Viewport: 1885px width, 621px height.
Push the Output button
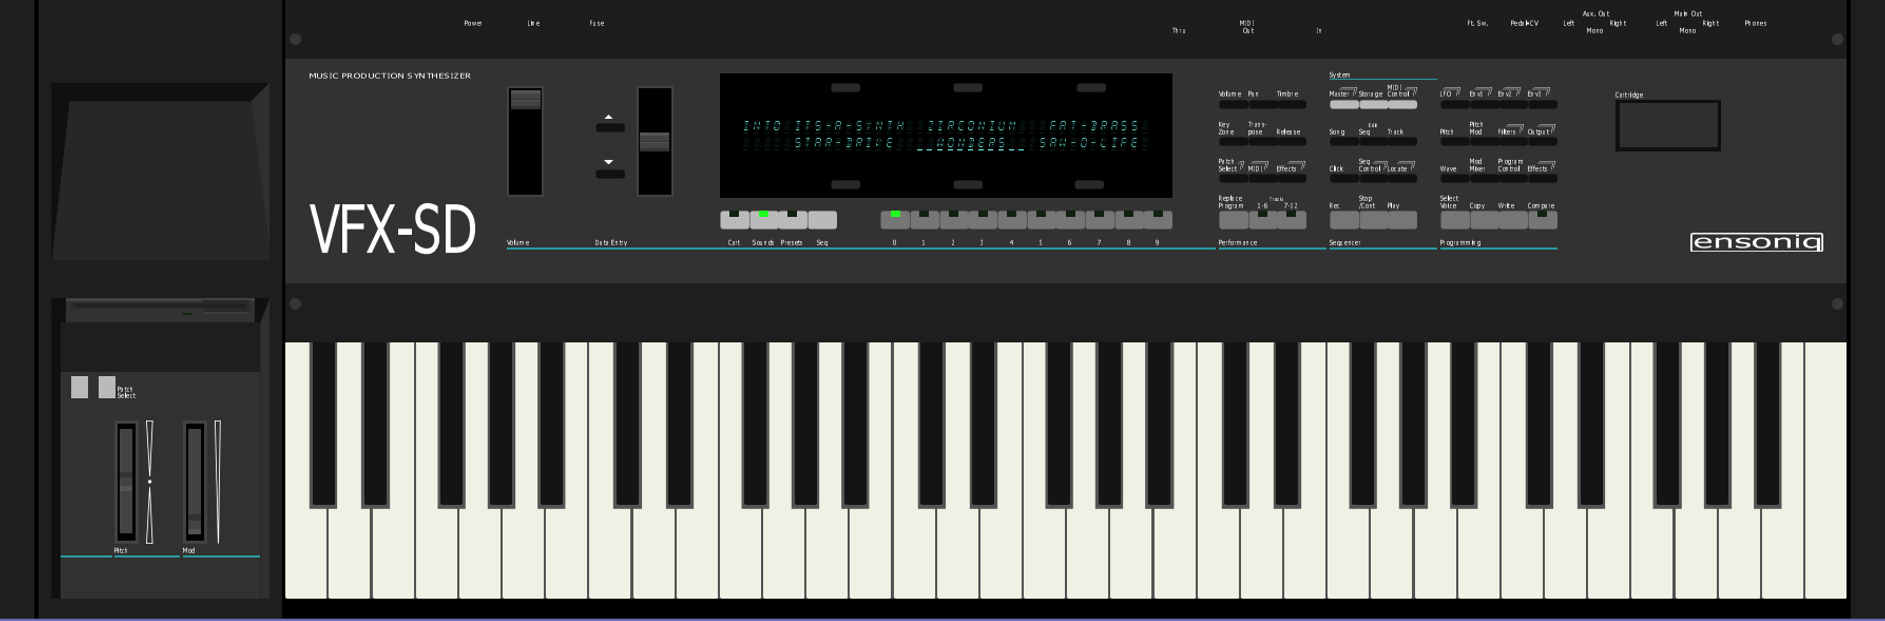pyautogui.click(x=1543, y=142)
